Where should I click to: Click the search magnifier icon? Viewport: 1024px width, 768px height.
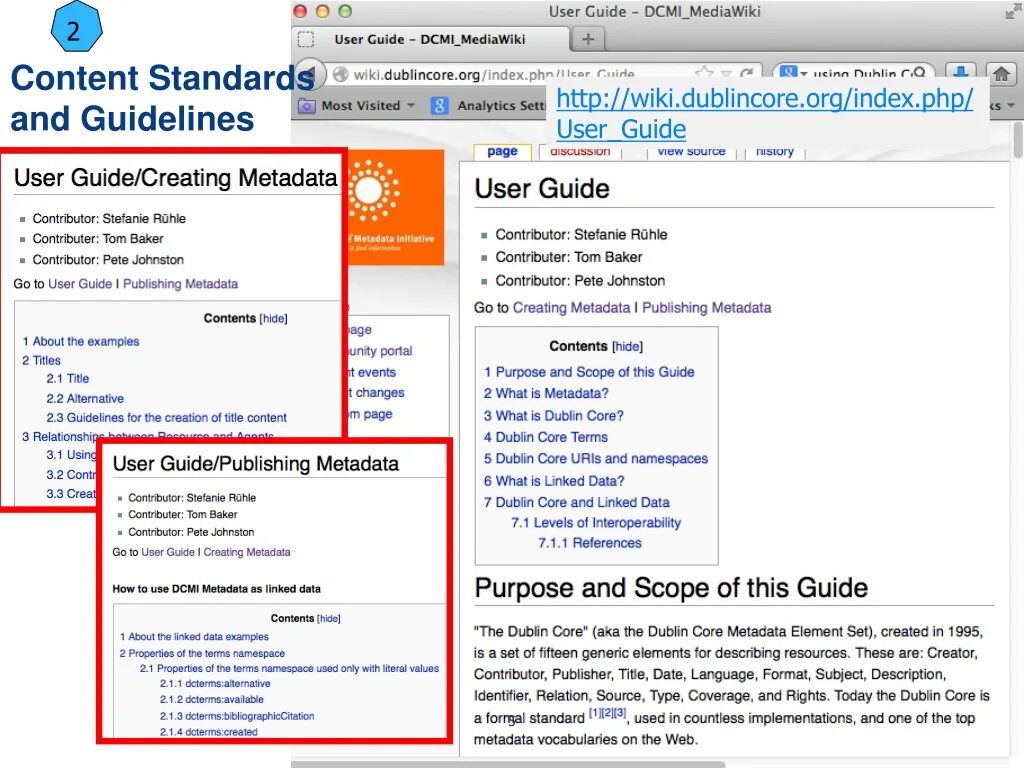(x=918, y=72)
